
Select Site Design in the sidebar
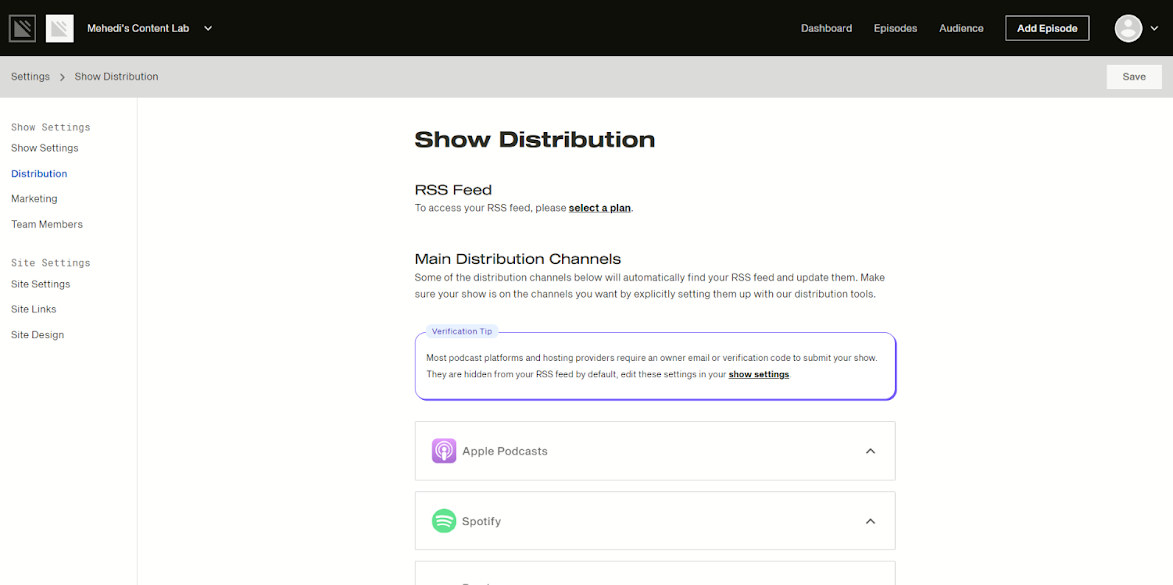tap(37, 334)
